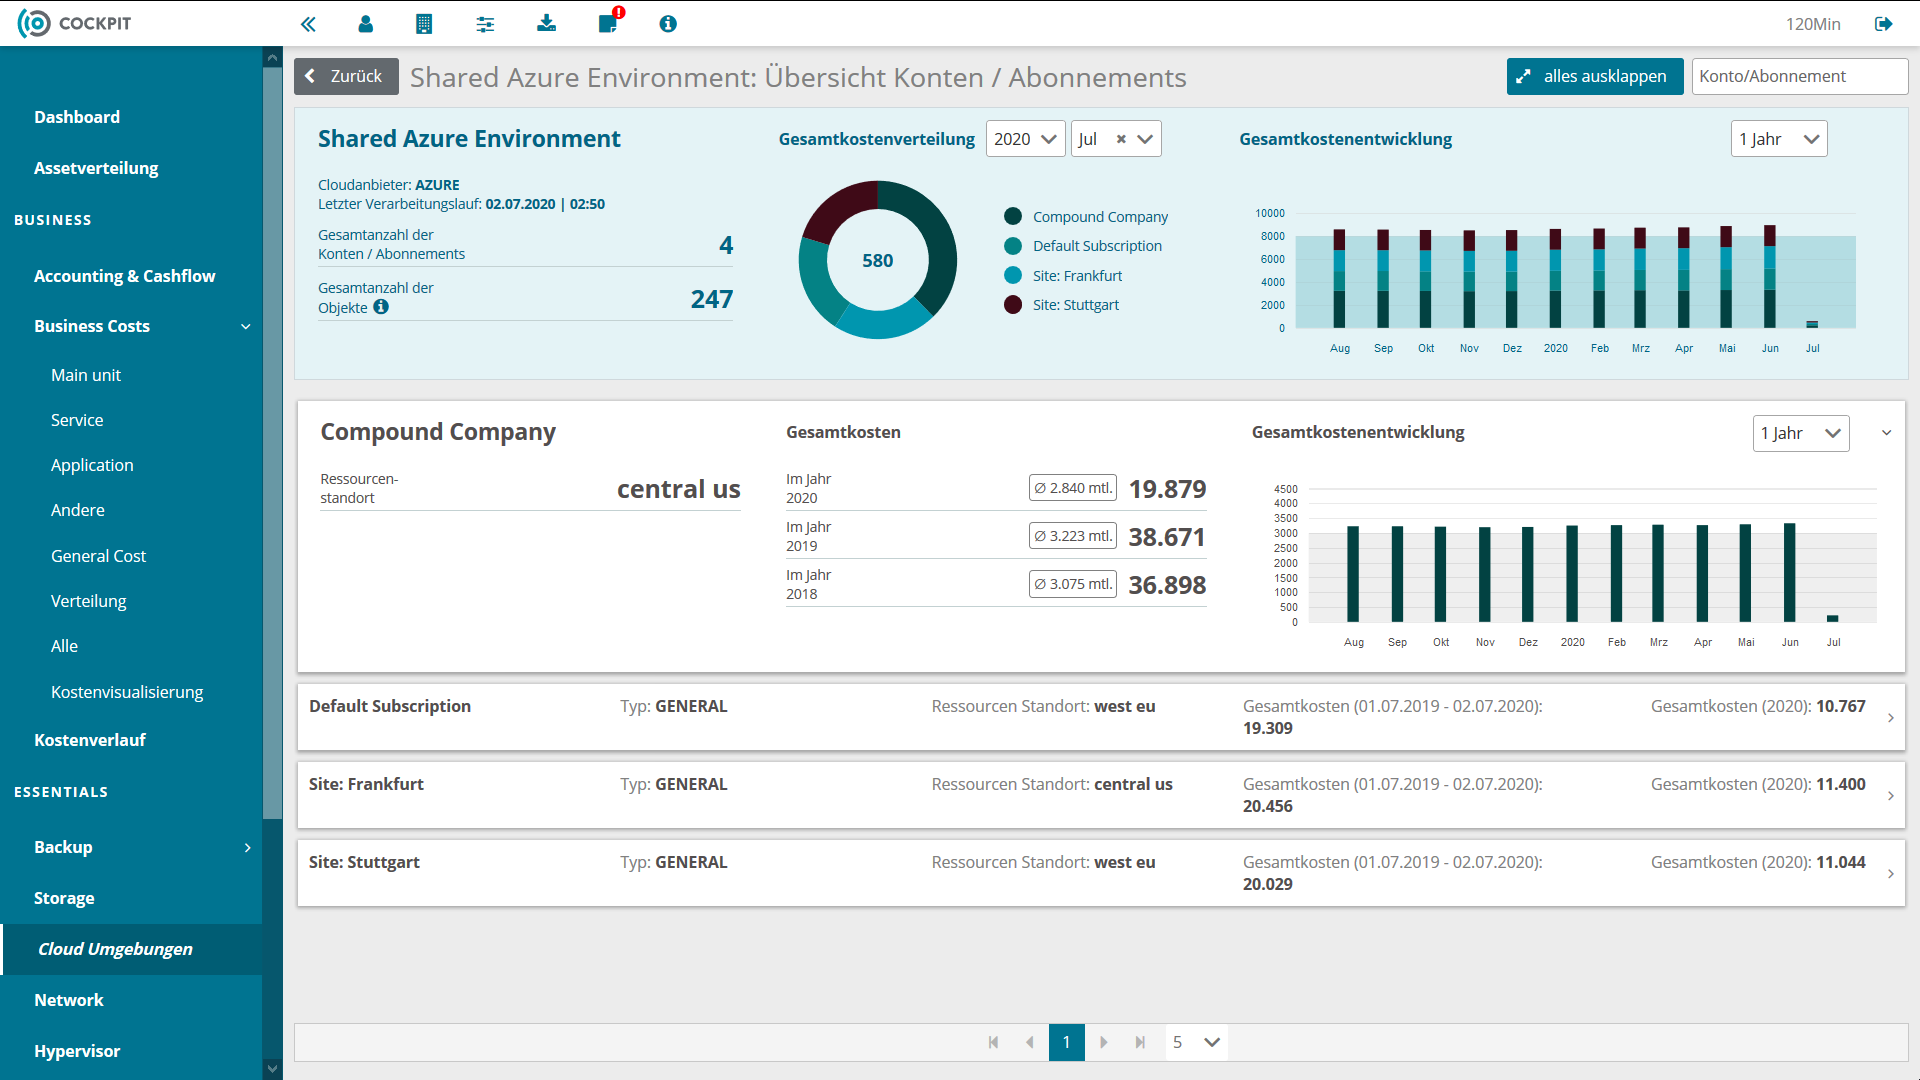1920x1080 pixels.
Task: Open notifications icon with red badge
Action: click(x=609, y=22)
